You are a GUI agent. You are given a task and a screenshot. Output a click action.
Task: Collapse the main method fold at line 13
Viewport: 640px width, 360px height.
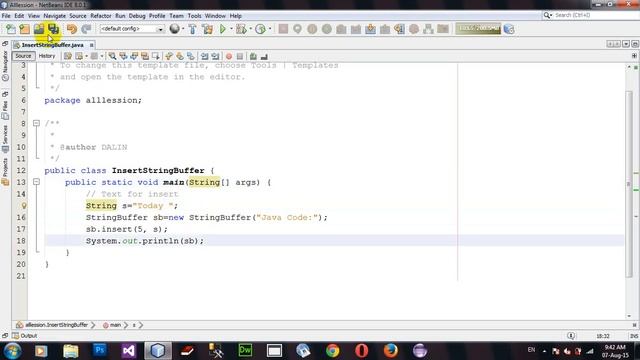36,182
